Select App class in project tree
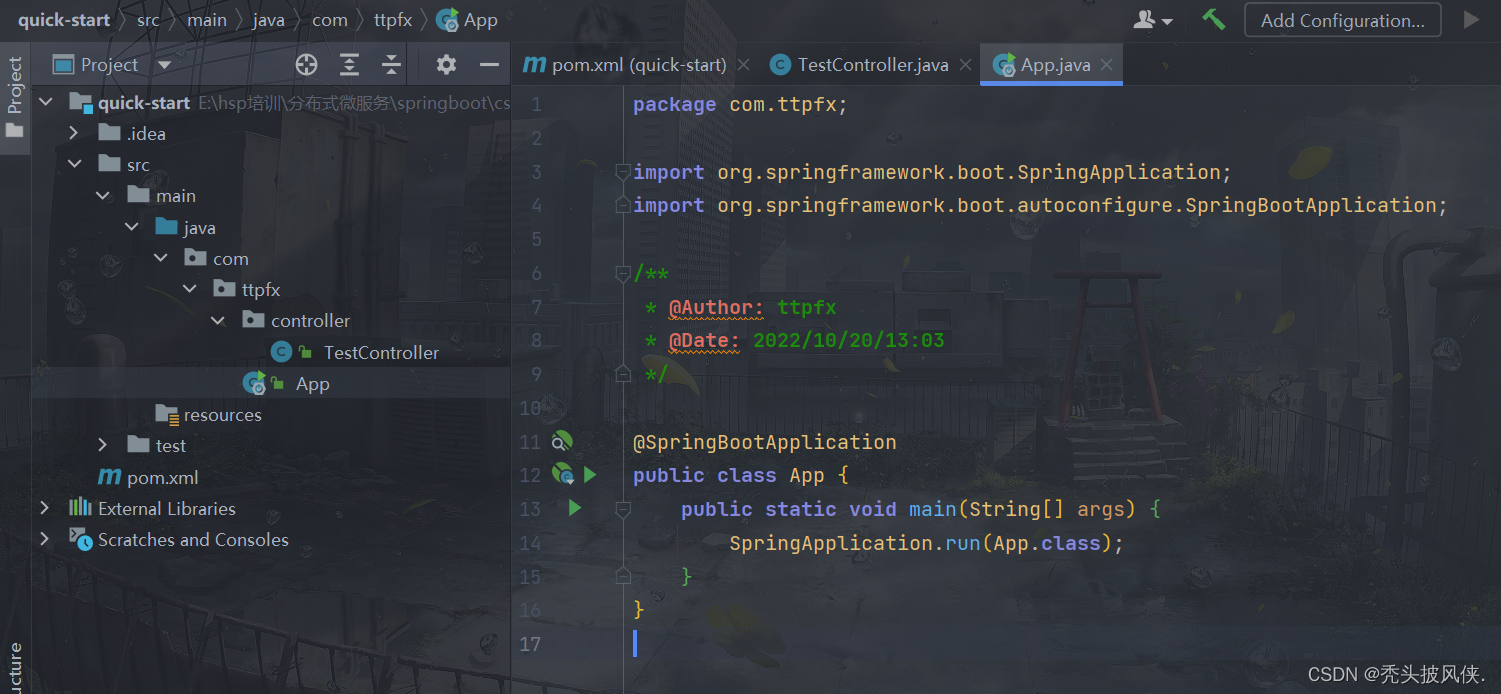 coord(313,384)
